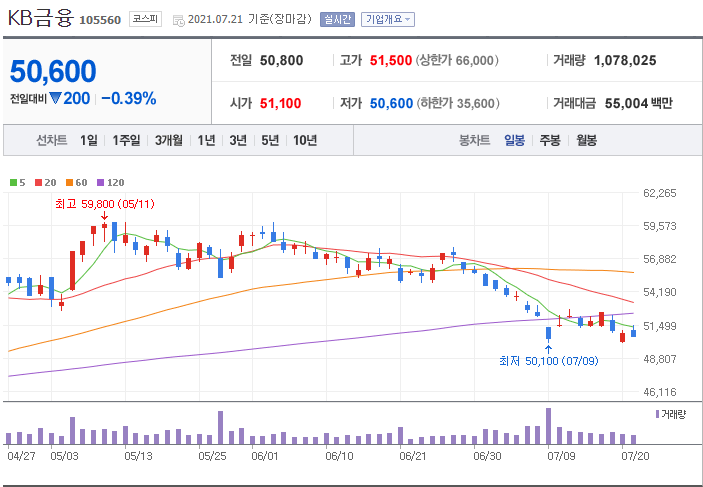Click the 최저 50,100 (07/09) annotation
This screenshot has width=703, height=487.
tap(549, 361)
